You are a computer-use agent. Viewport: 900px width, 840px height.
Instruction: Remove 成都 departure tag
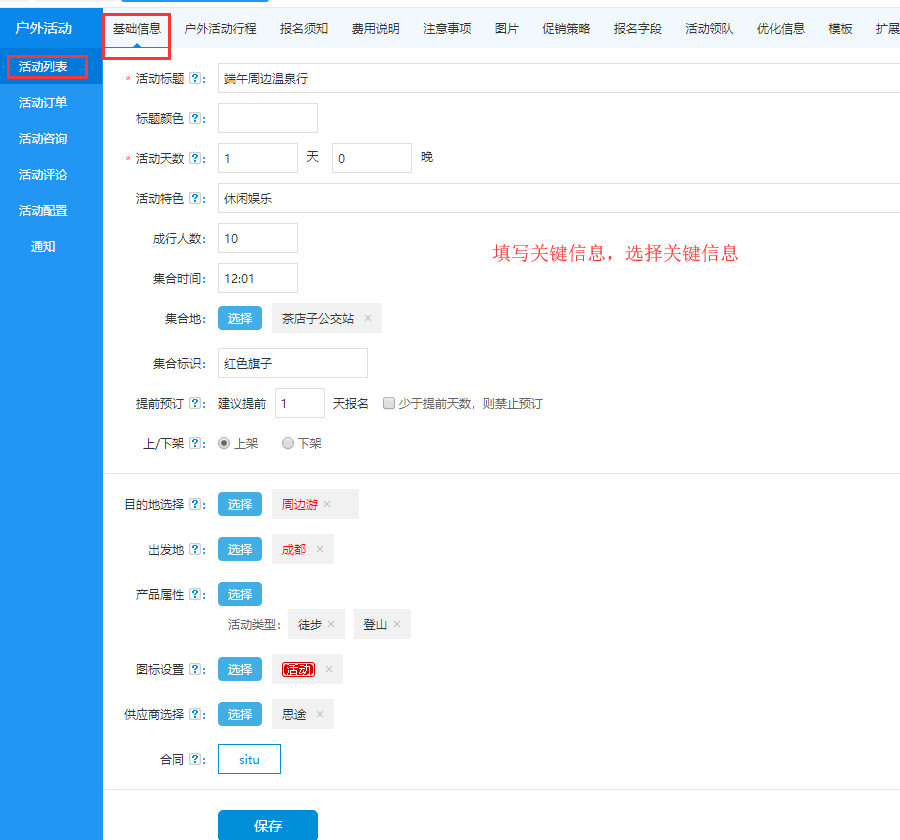tap(320, 549)
